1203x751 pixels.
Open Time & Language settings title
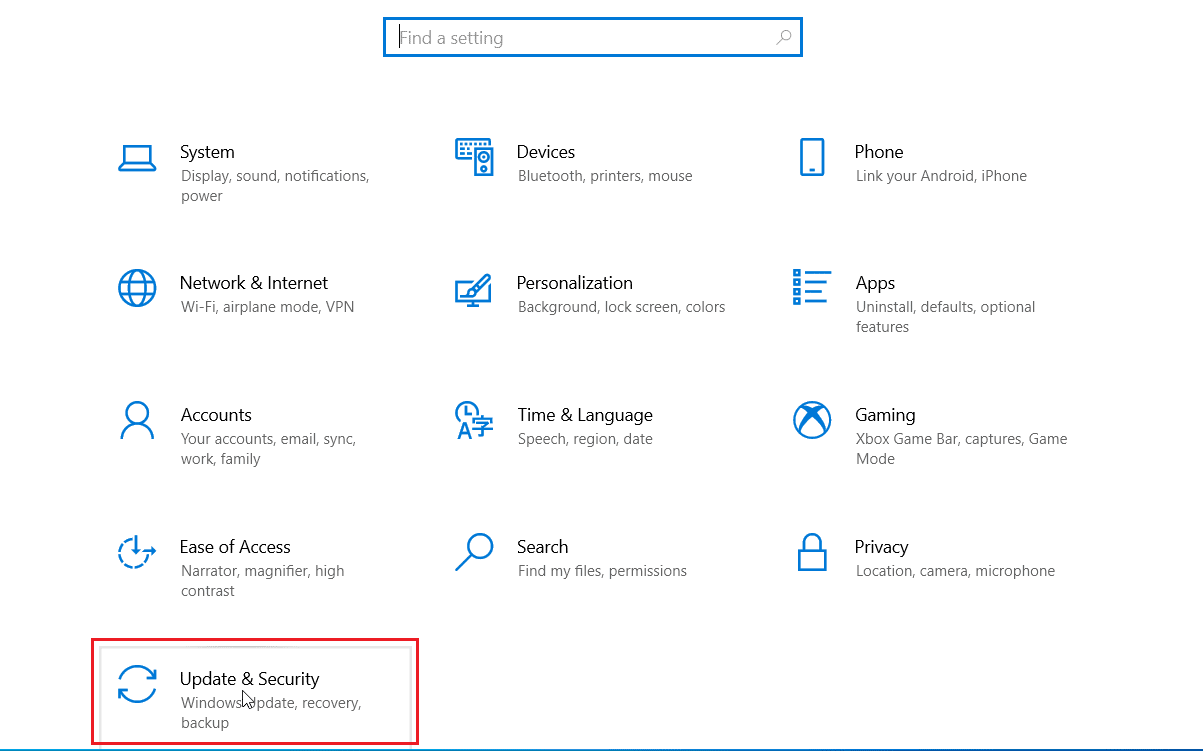585,415
